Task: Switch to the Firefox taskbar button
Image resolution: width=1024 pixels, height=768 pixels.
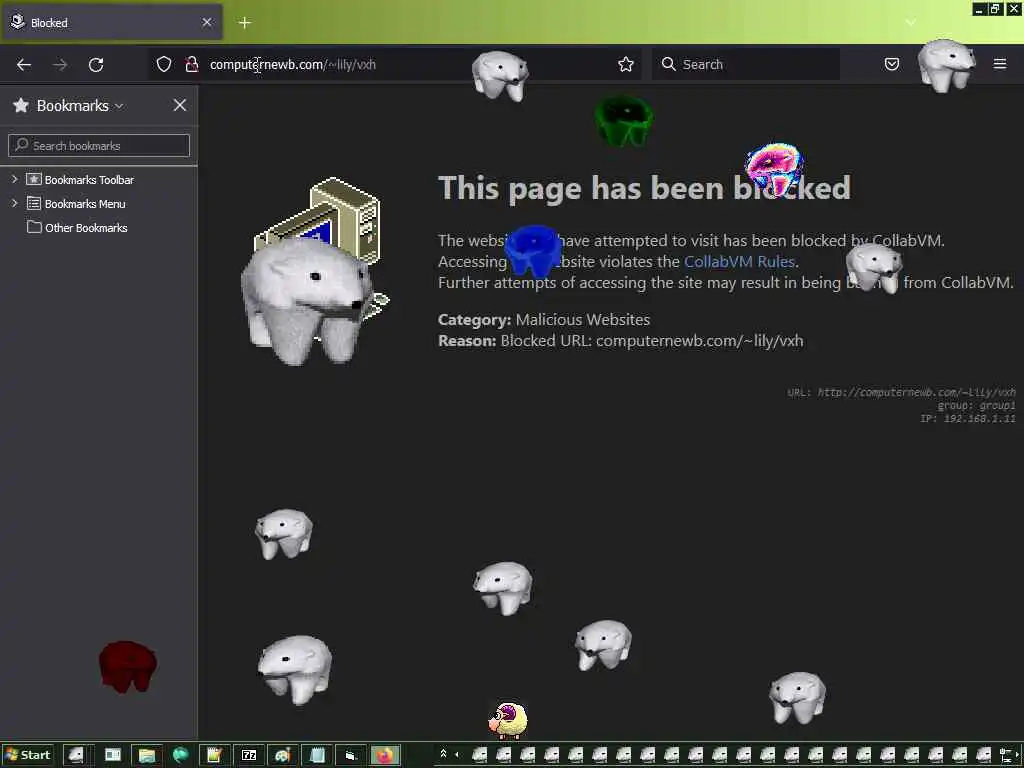Action: (385, 755)
